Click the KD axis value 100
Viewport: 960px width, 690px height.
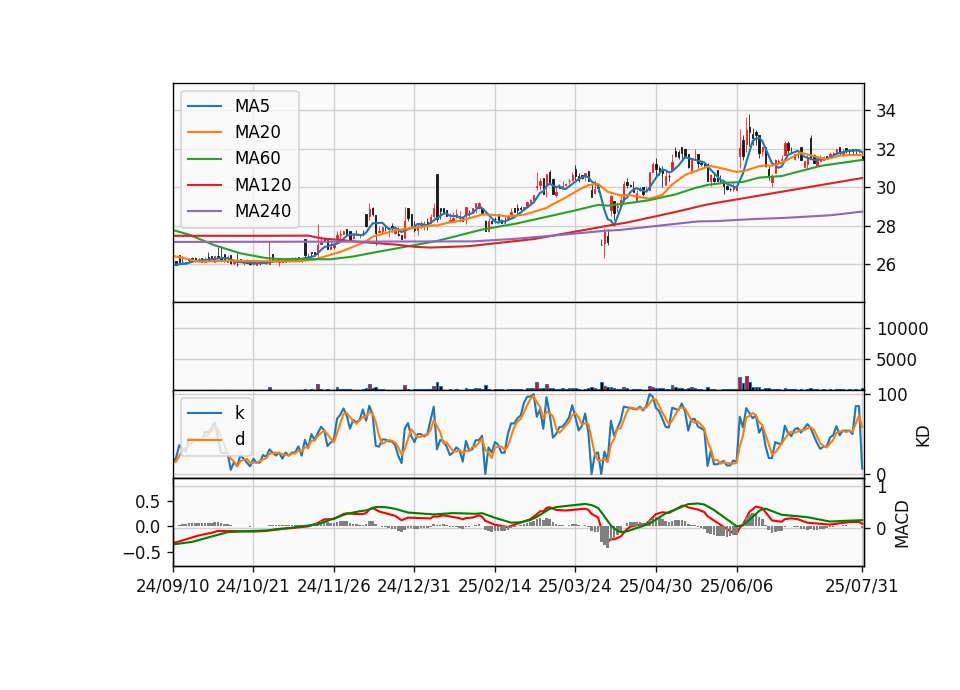point(892,395)
